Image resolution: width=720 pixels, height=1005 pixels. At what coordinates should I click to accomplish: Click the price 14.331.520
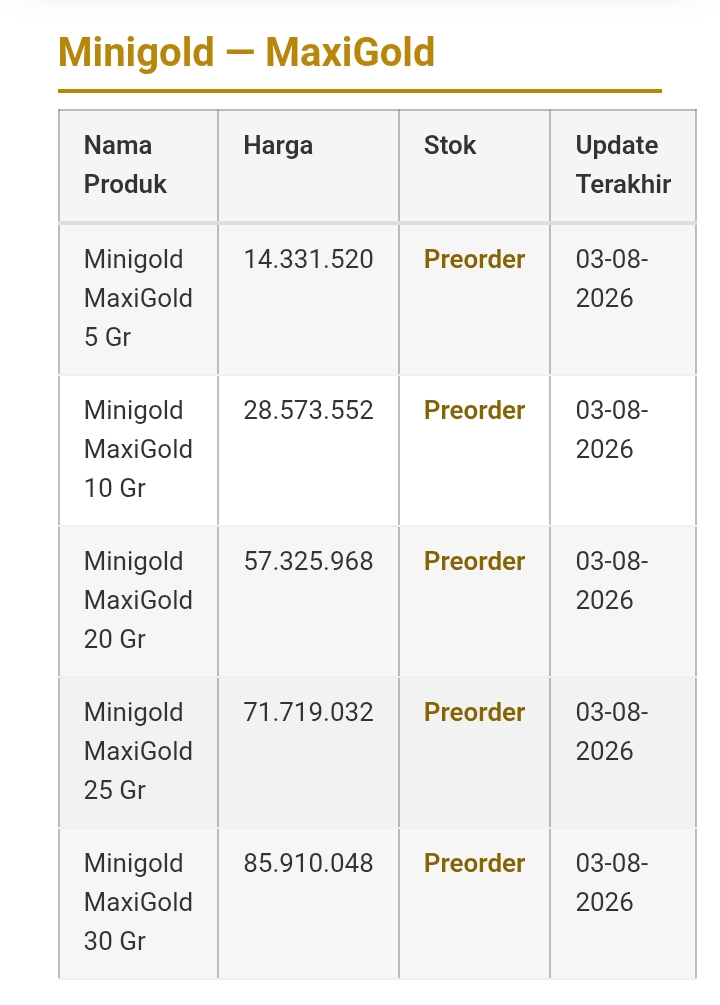[x=308, y=260]
